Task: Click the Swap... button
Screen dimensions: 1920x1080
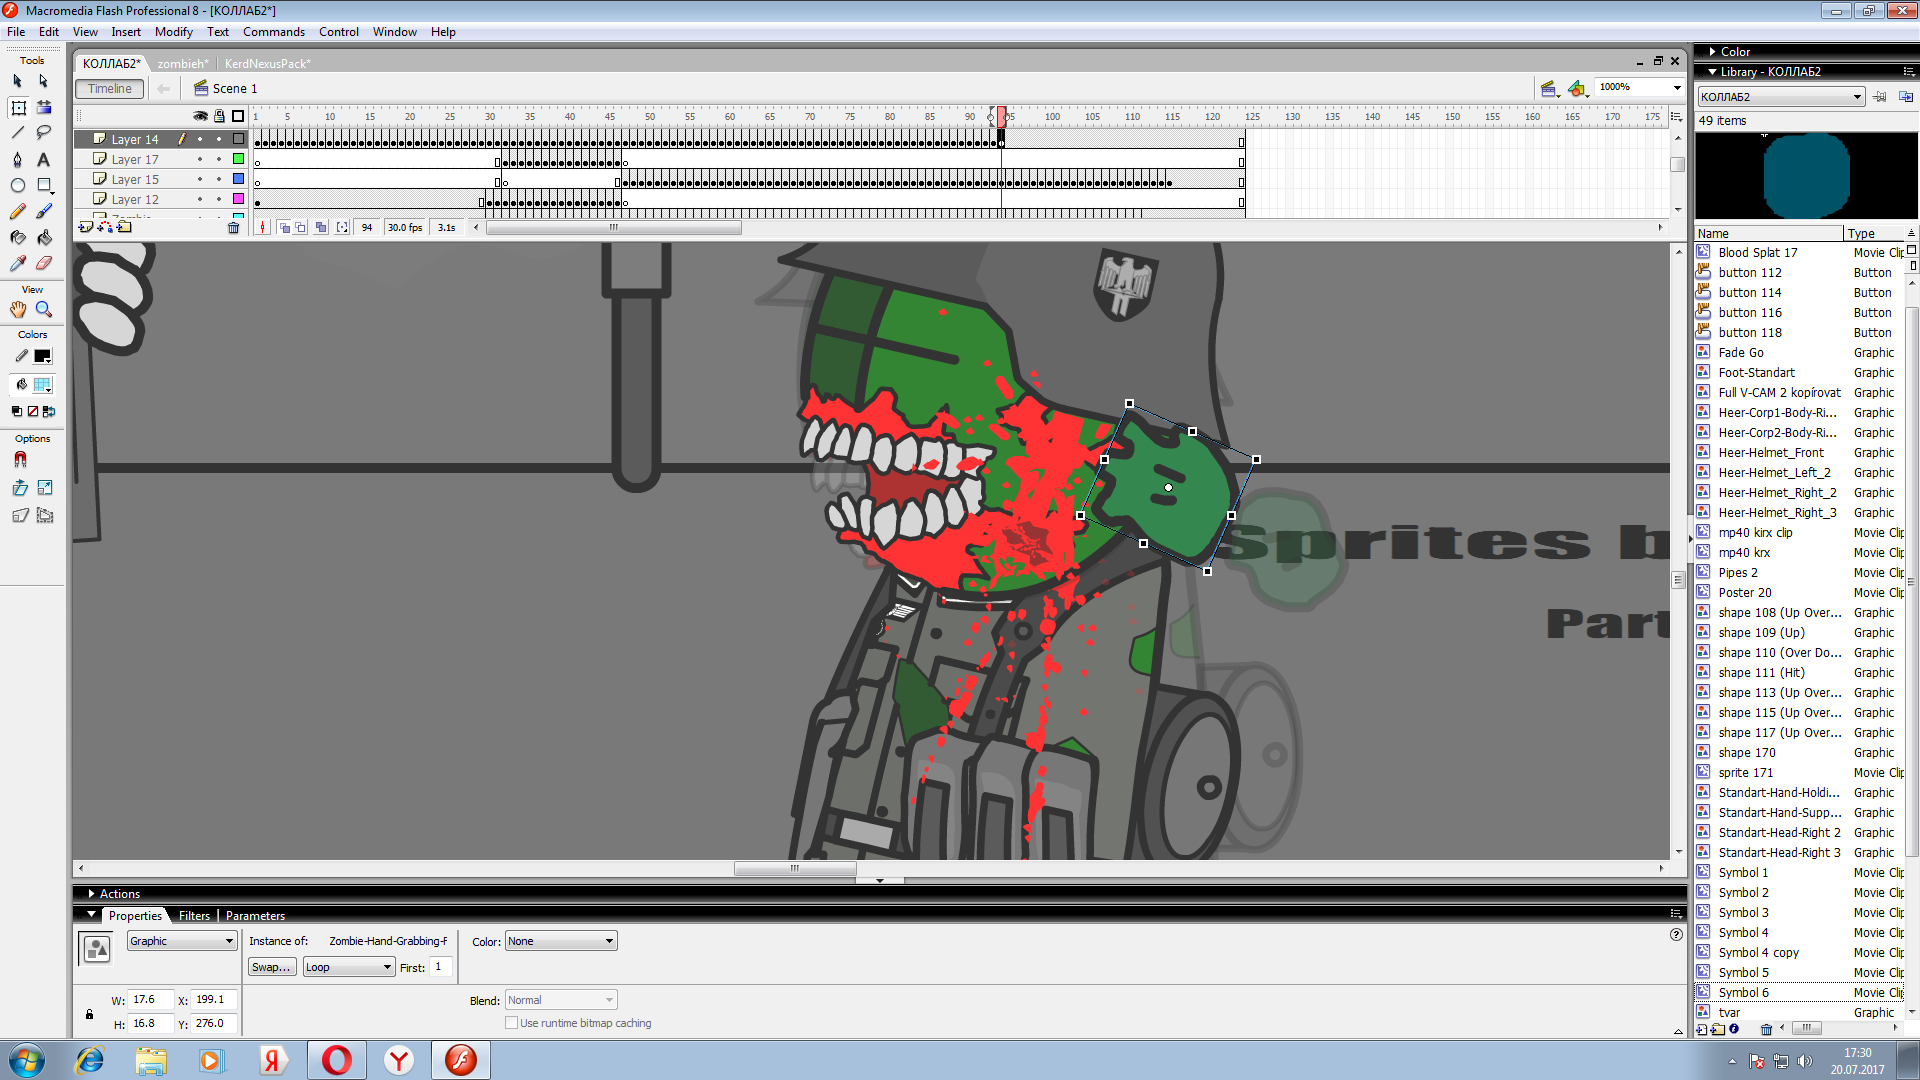Action: pos(272,967)
